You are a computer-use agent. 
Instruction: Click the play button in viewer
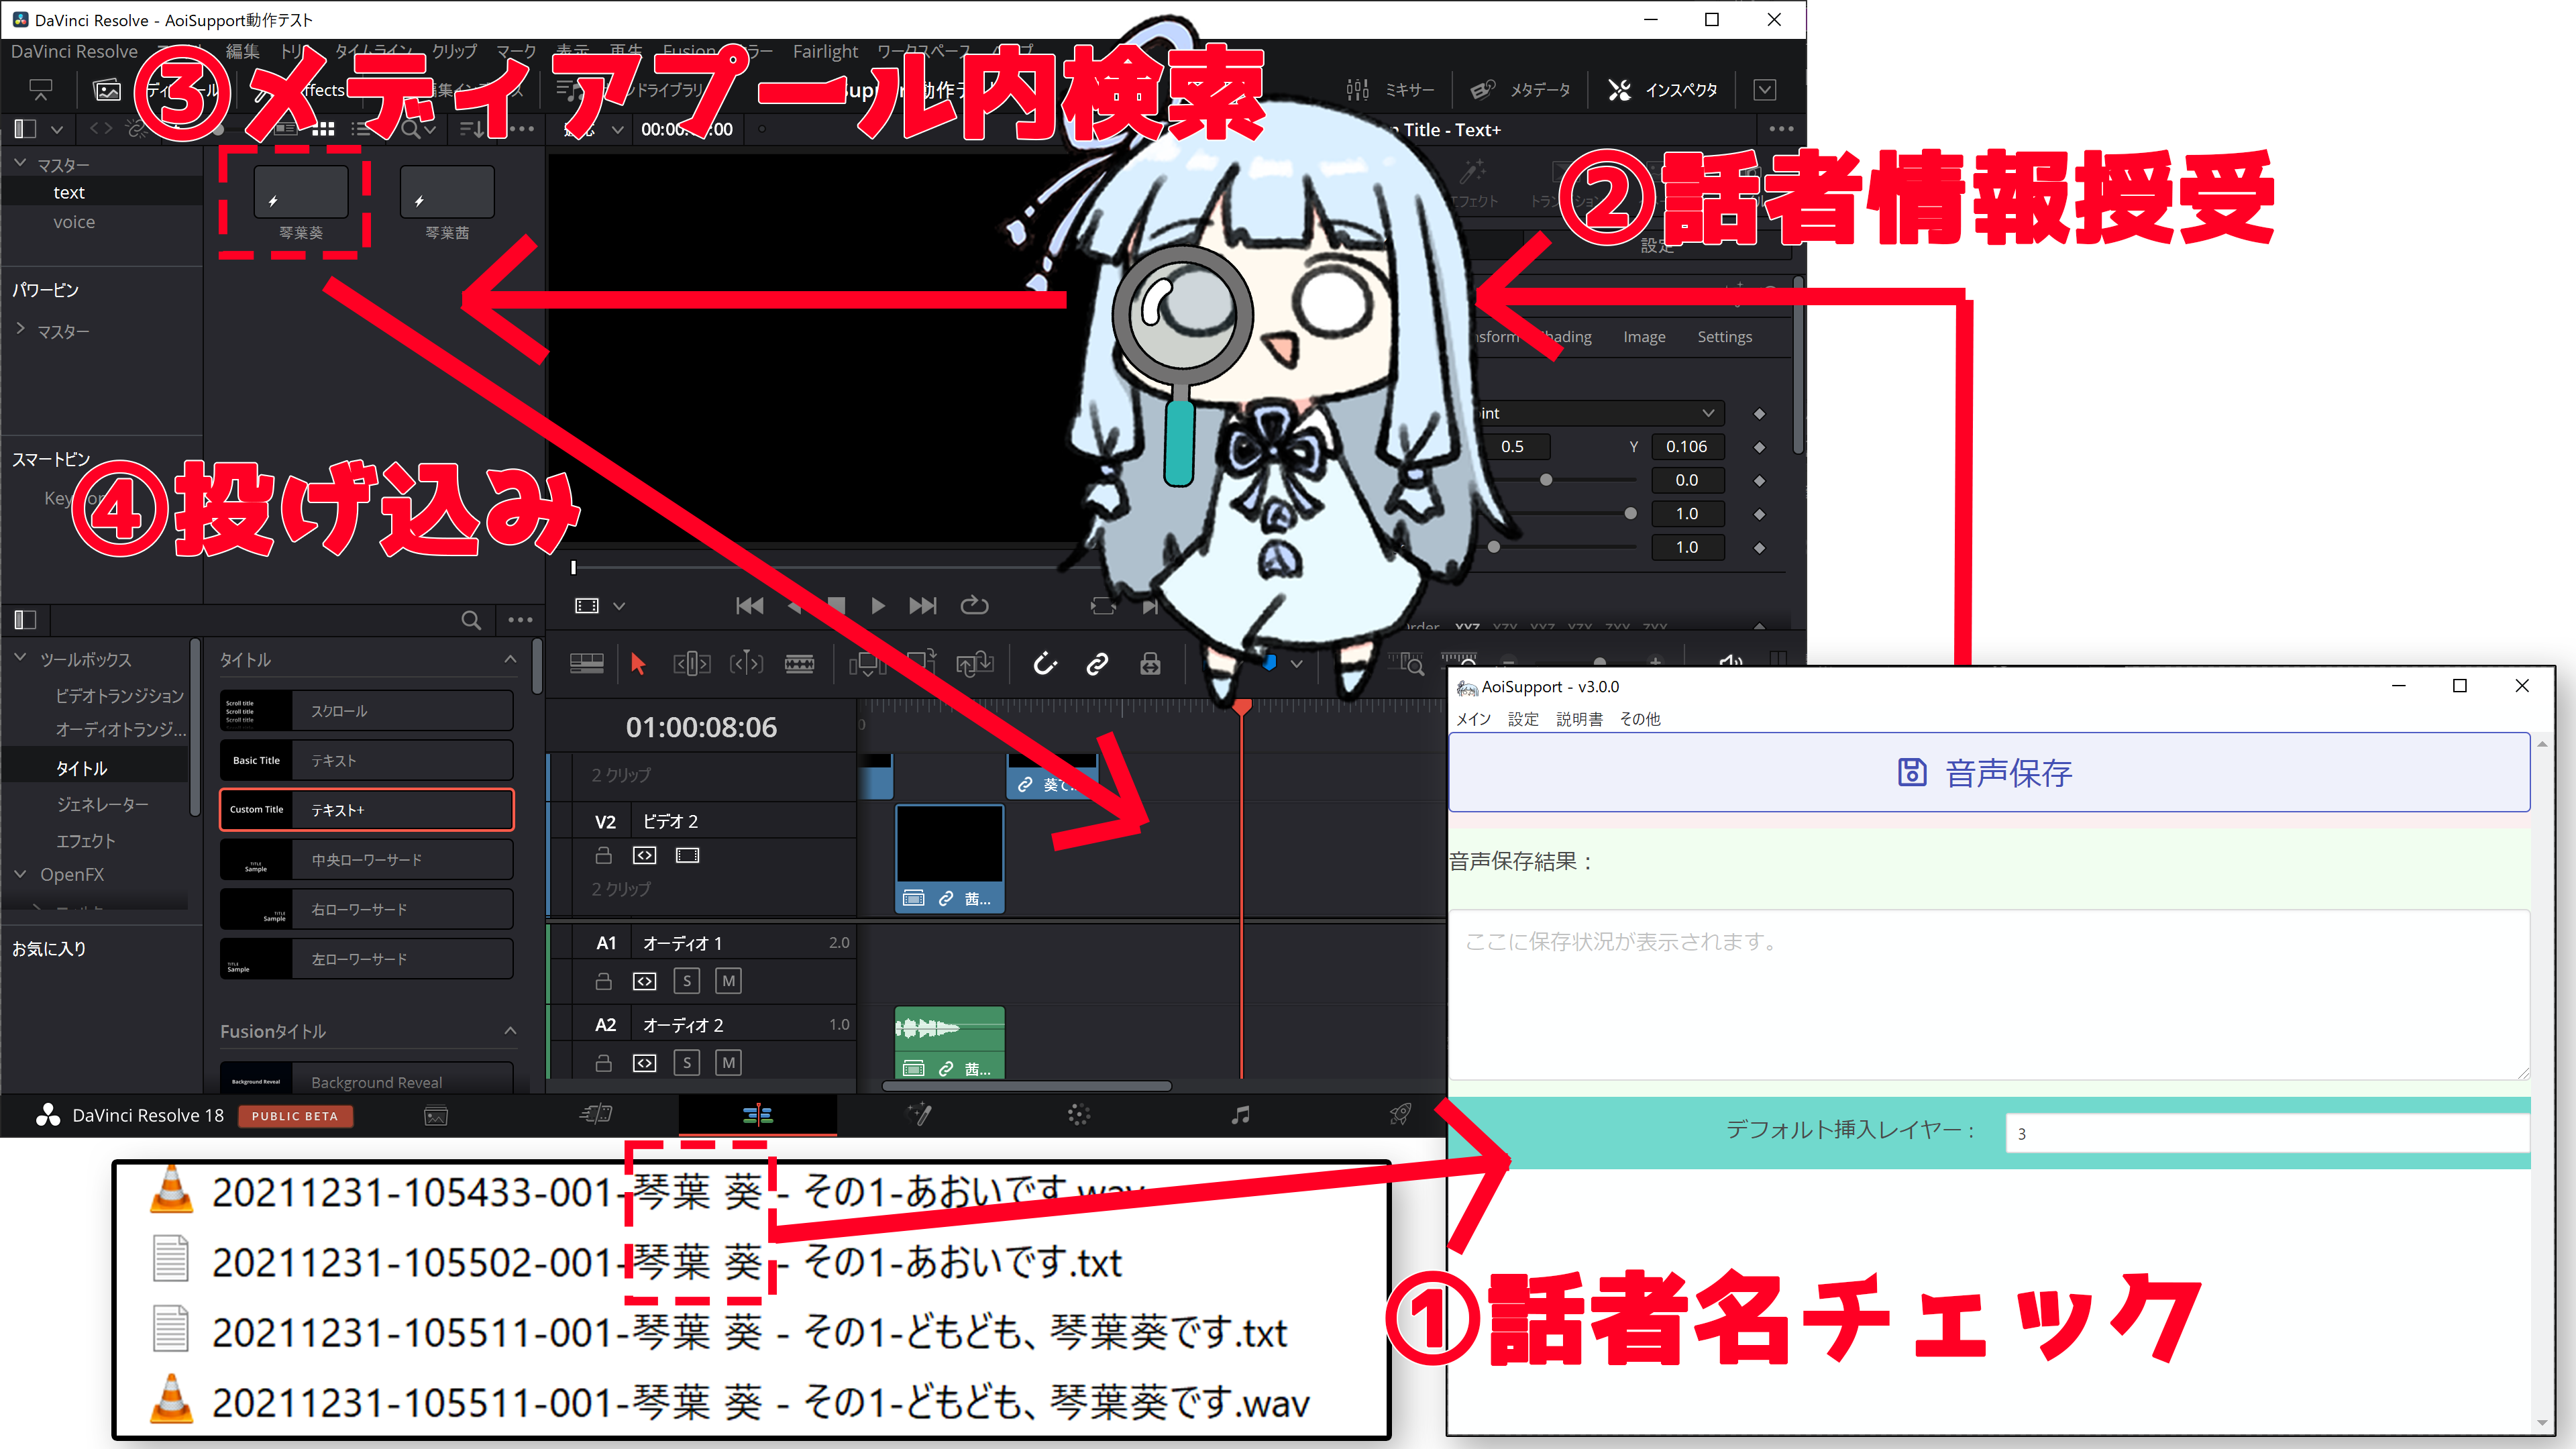tap(877, 605)
